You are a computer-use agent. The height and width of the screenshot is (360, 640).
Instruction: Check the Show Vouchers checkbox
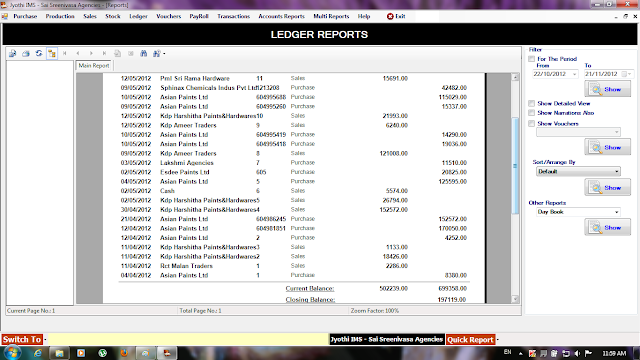pyautogui.click(x=531, y=124)
